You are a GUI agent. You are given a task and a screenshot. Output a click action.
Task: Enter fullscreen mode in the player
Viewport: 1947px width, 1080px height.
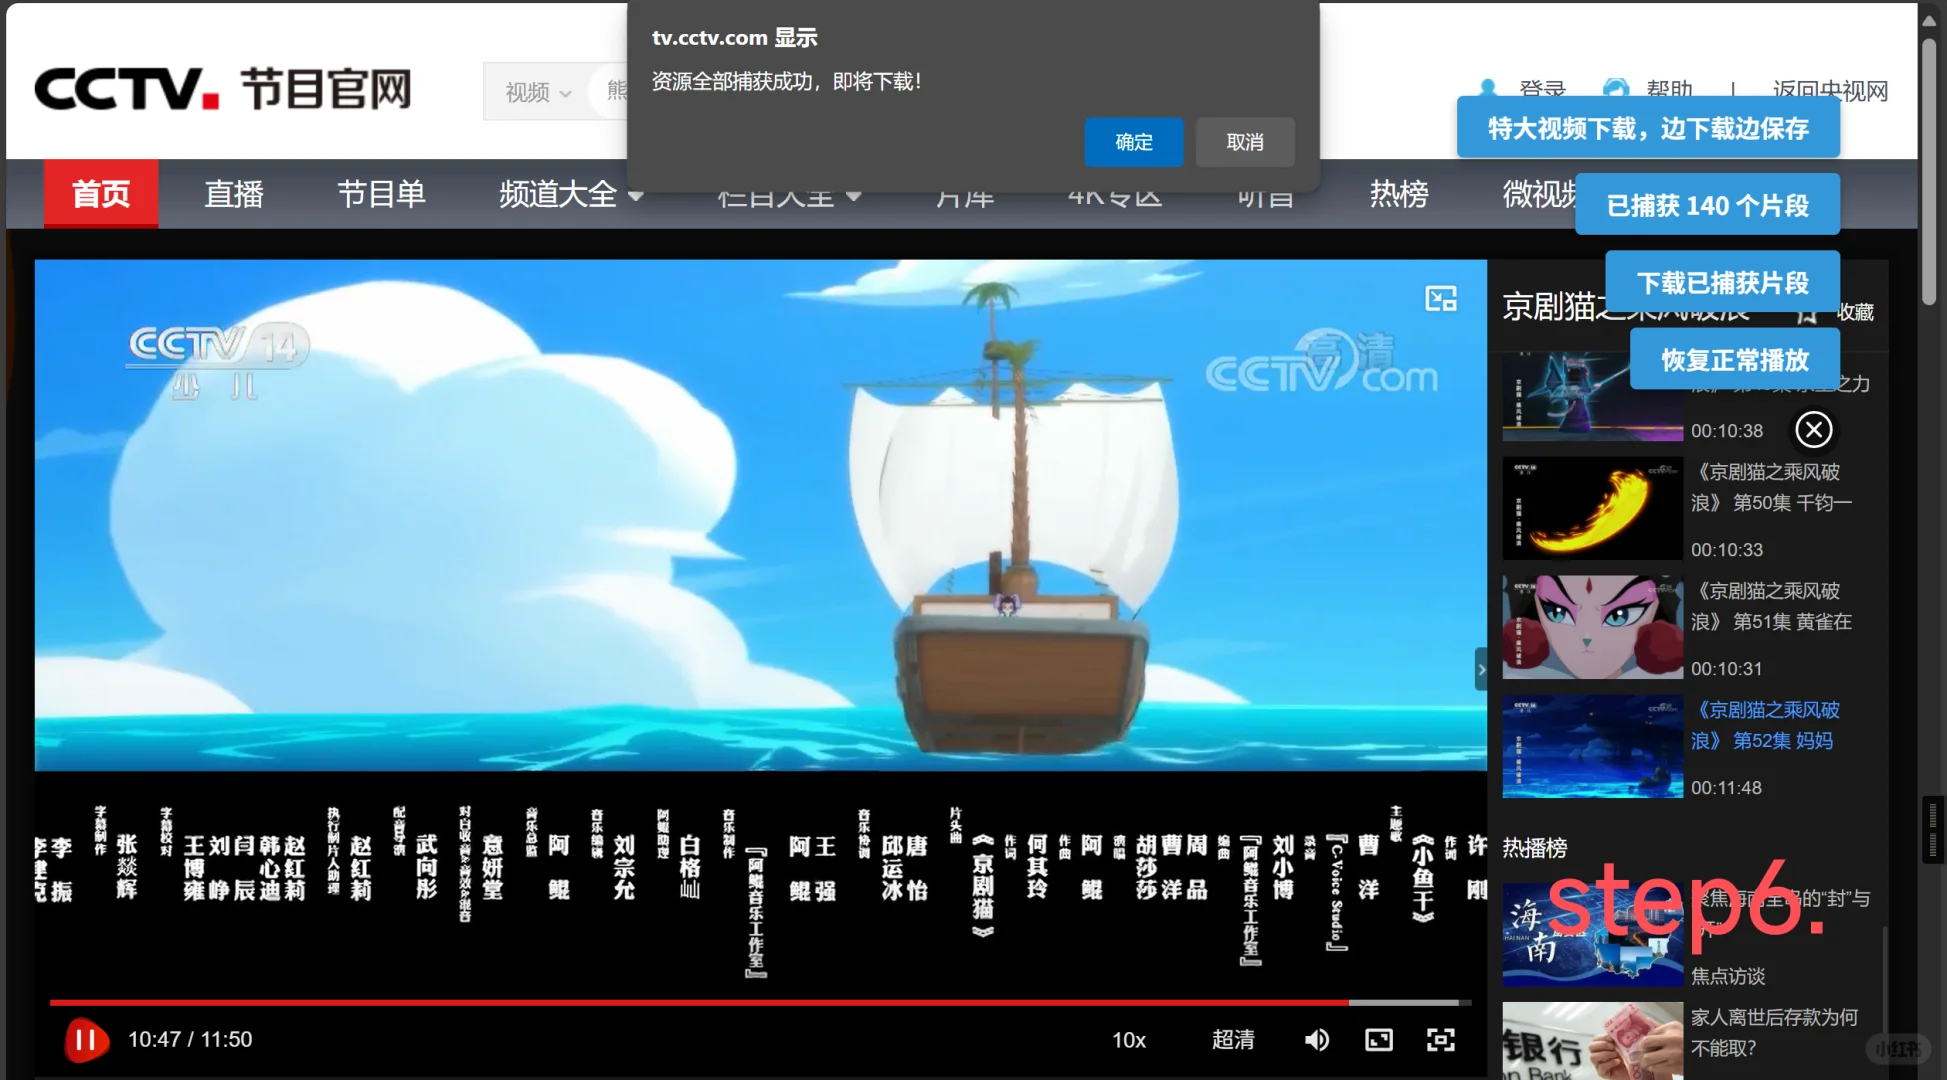pyautogui.click(x=1441, y=1040)
